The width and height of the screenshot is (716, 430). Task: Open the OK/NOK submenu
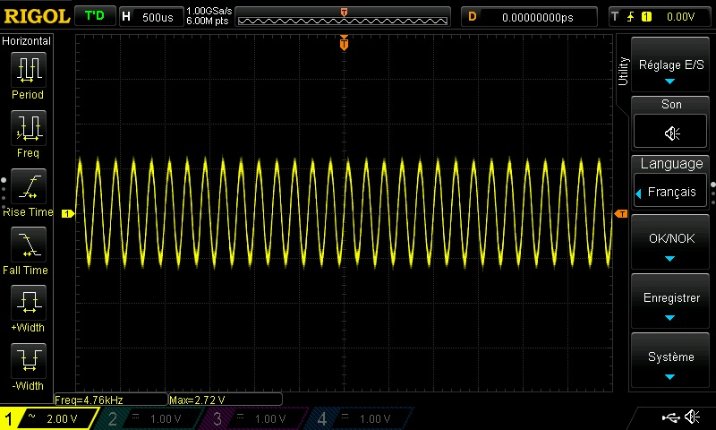[x=670, y=242]
